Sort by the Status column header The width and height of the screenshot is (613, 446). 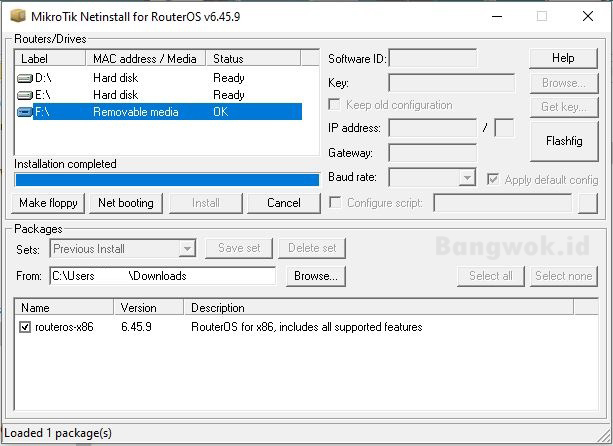pyautogui.click(x=253, y=59)
